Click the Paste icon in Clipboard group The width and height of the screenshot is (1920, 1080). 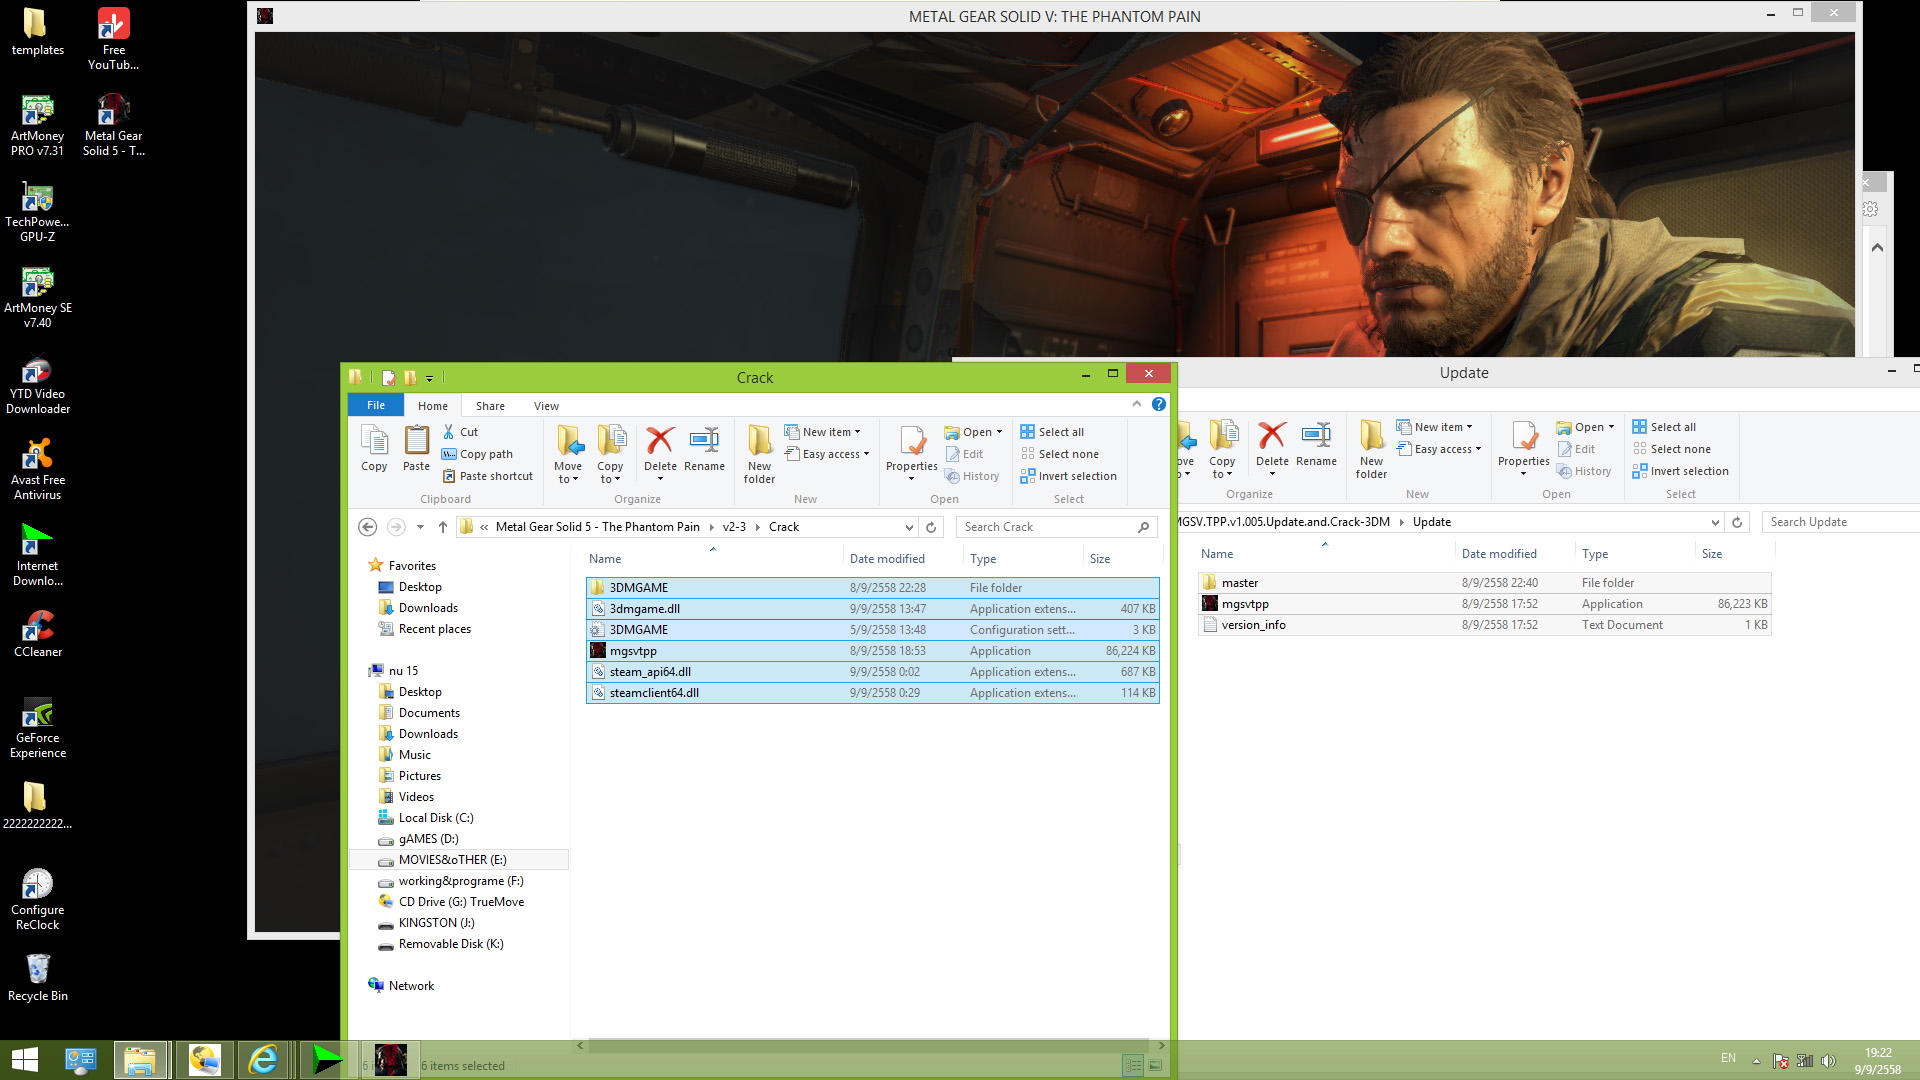pos(416,441)
